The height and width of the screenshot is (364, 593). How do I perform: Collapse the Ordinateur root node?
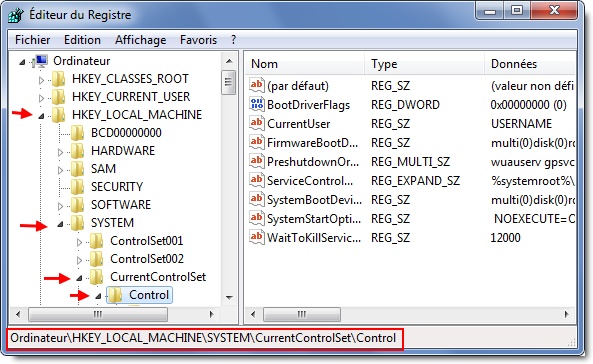point(22,62)
